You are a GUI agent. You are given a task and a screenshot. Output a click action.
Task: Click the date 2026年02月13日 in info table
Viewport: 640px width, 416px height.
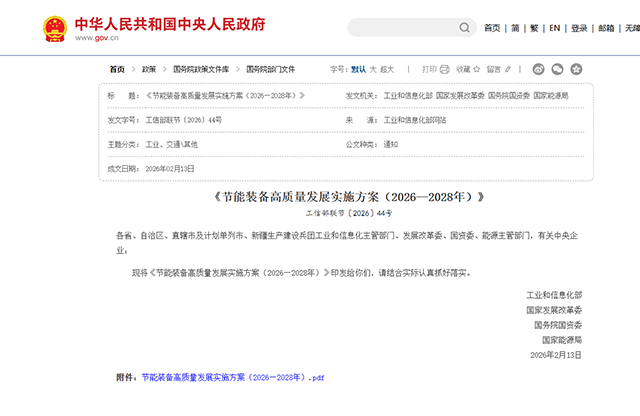170,169
